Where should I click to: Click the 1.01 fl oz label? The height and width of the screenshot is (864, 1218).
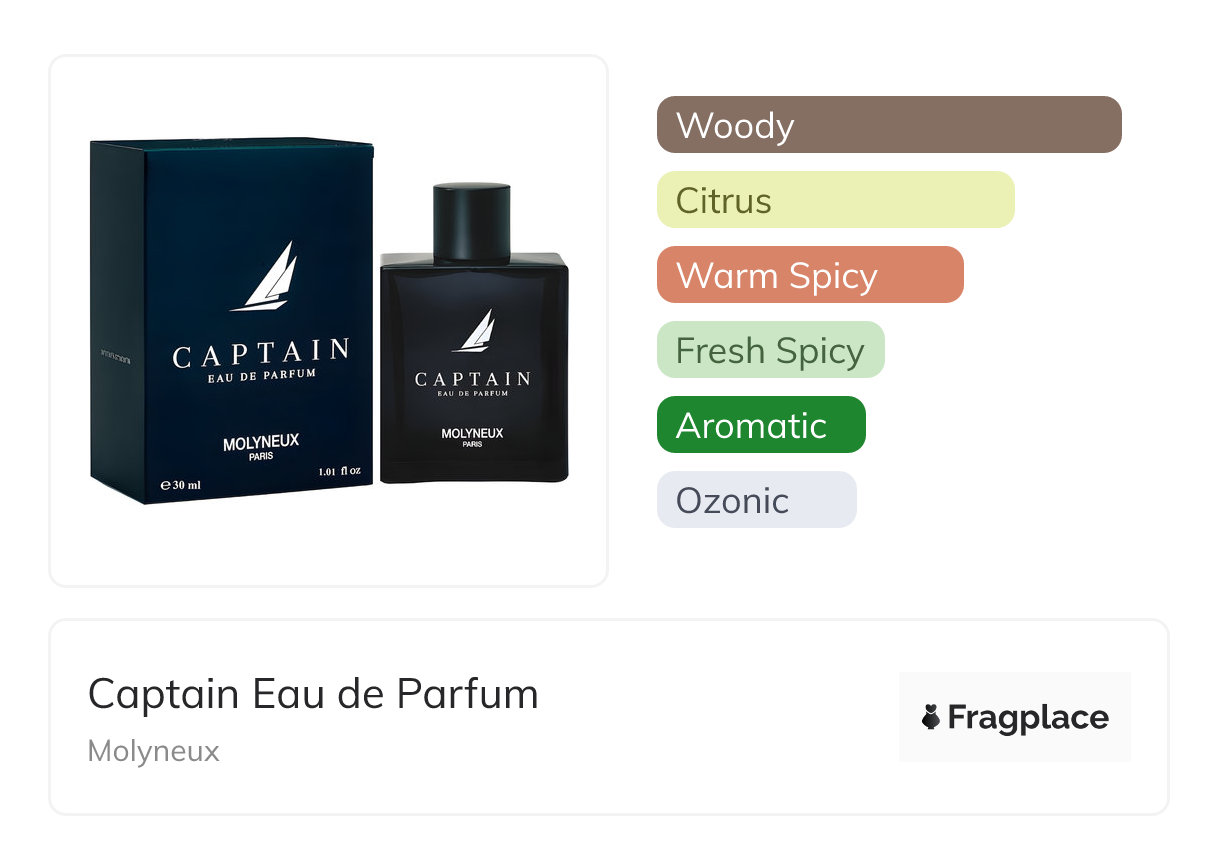340,471
